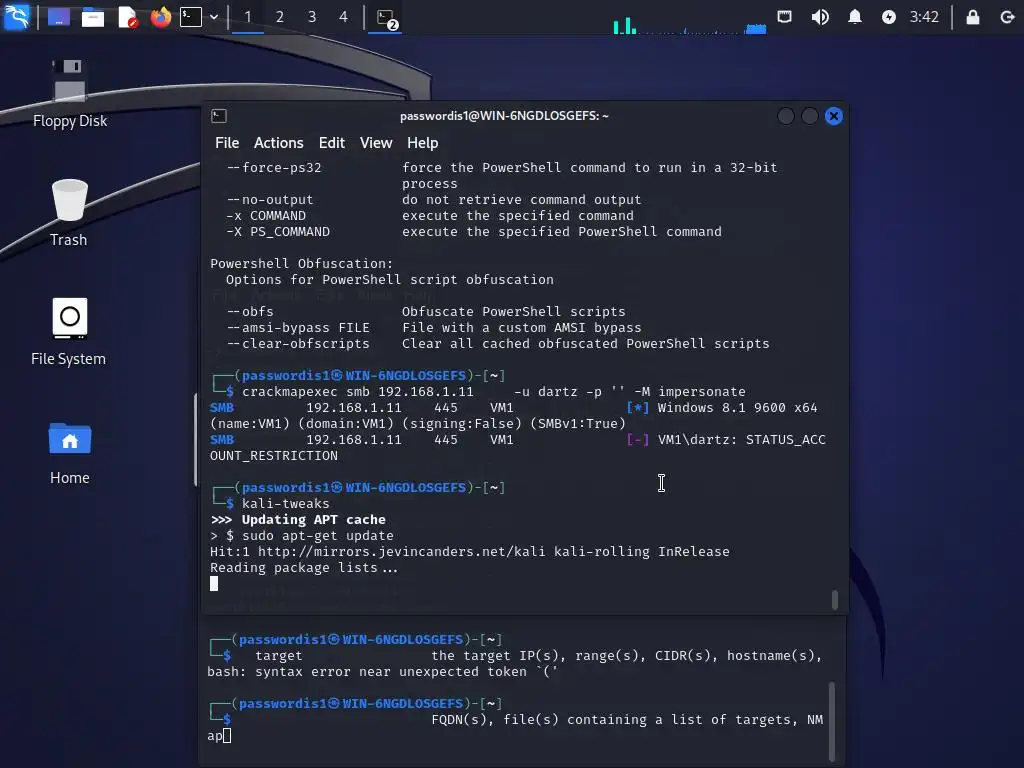The height and width of the screenshot is (768, 1024).
Task: Open the volume control tray icon
Action: [x=820, y=17]
